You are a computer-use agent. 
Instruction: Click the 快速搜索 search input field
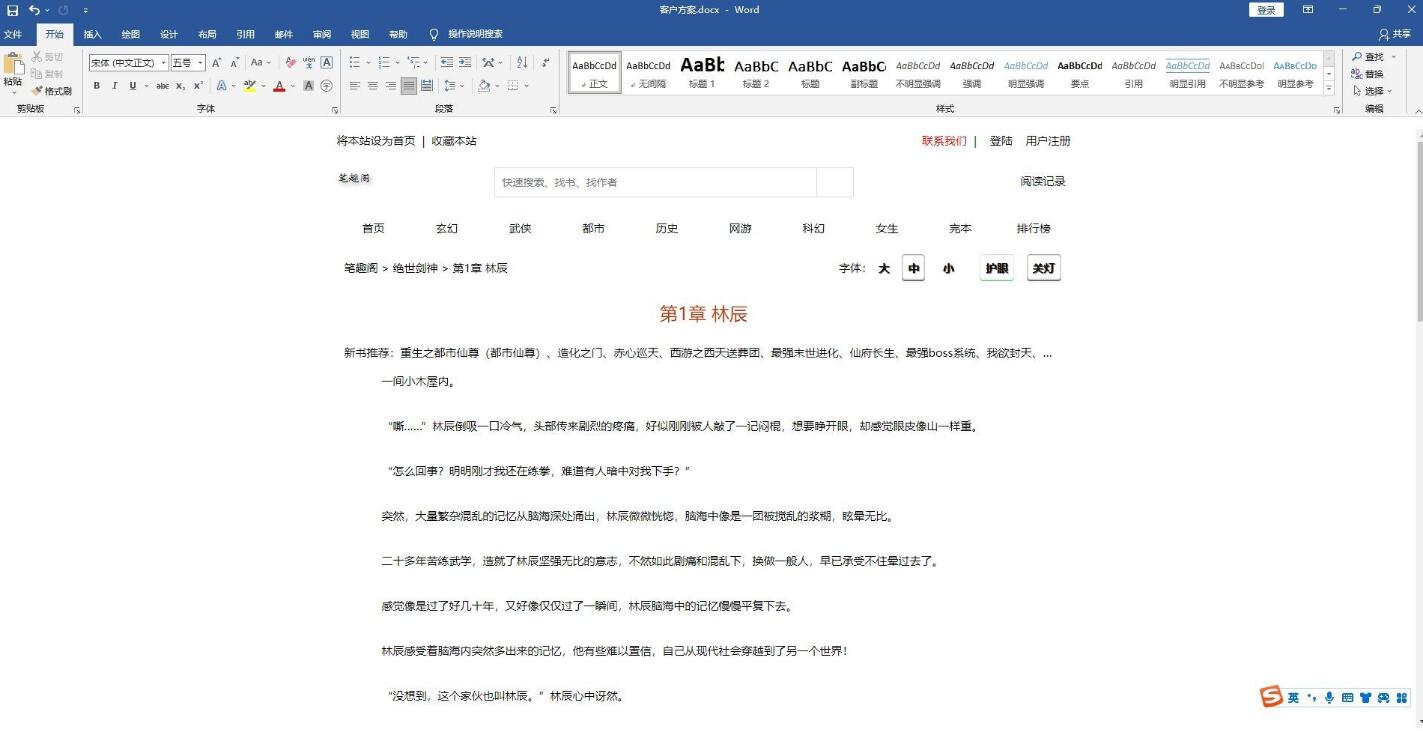tap(655, 182)
